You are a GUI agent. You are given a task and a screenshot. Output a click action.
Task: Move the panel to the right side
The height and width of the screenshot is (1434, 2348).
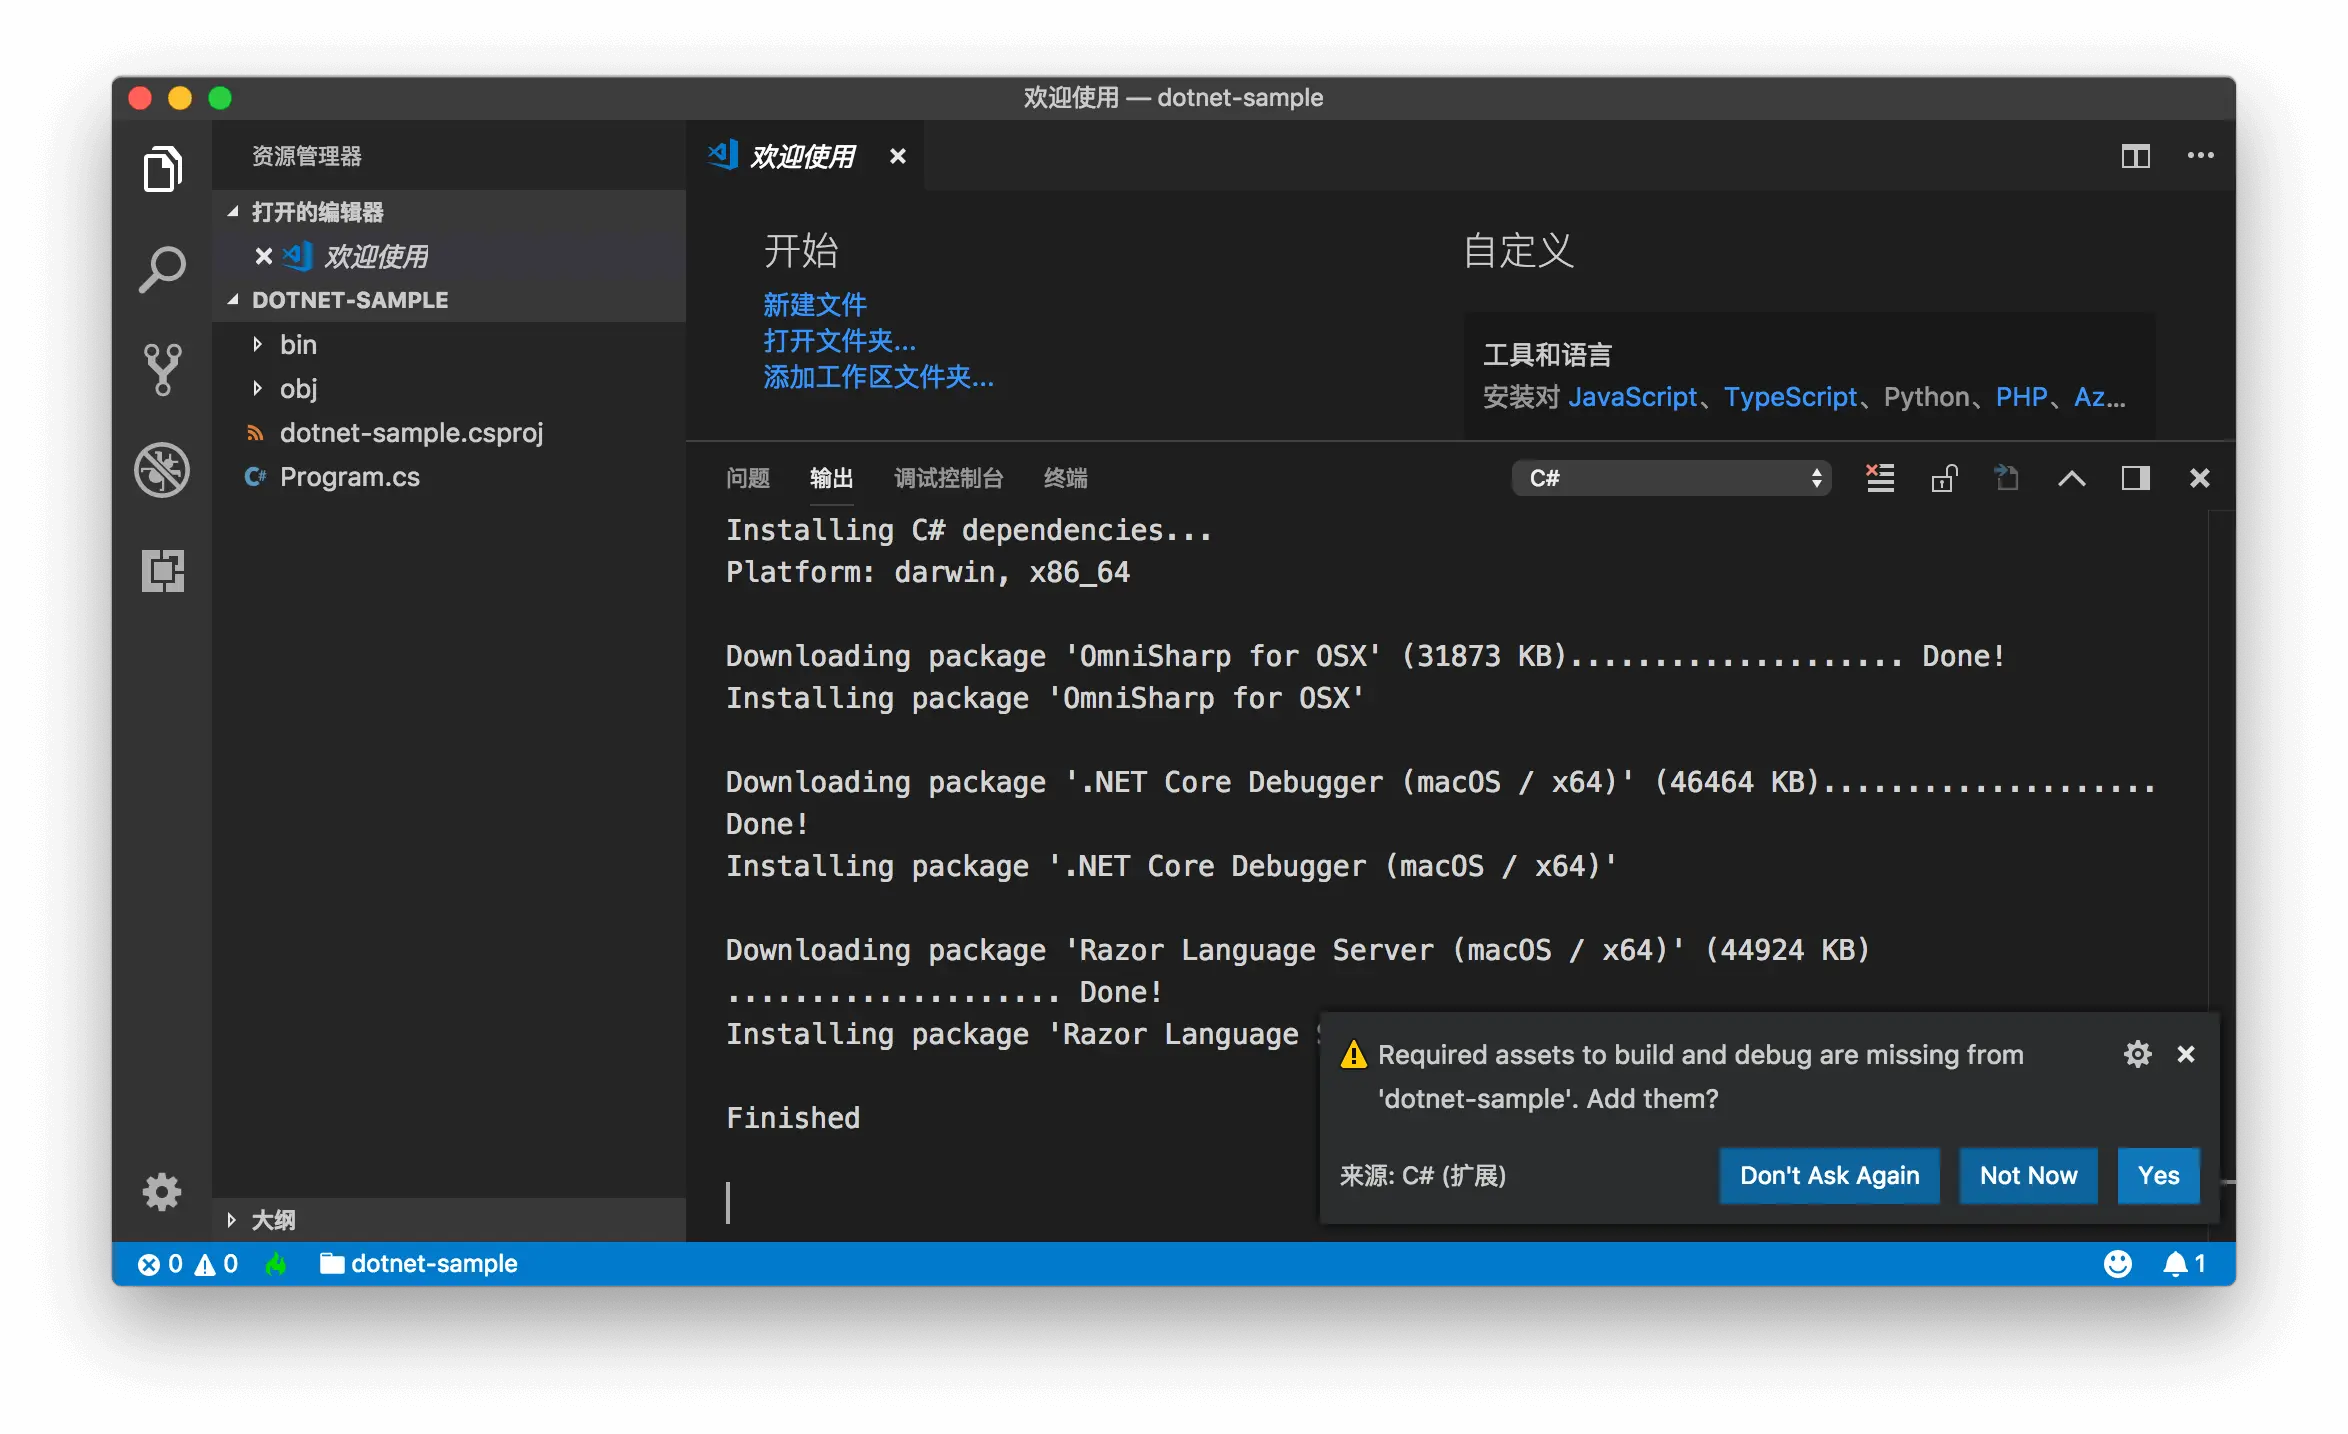click(x=2135, y=478)
